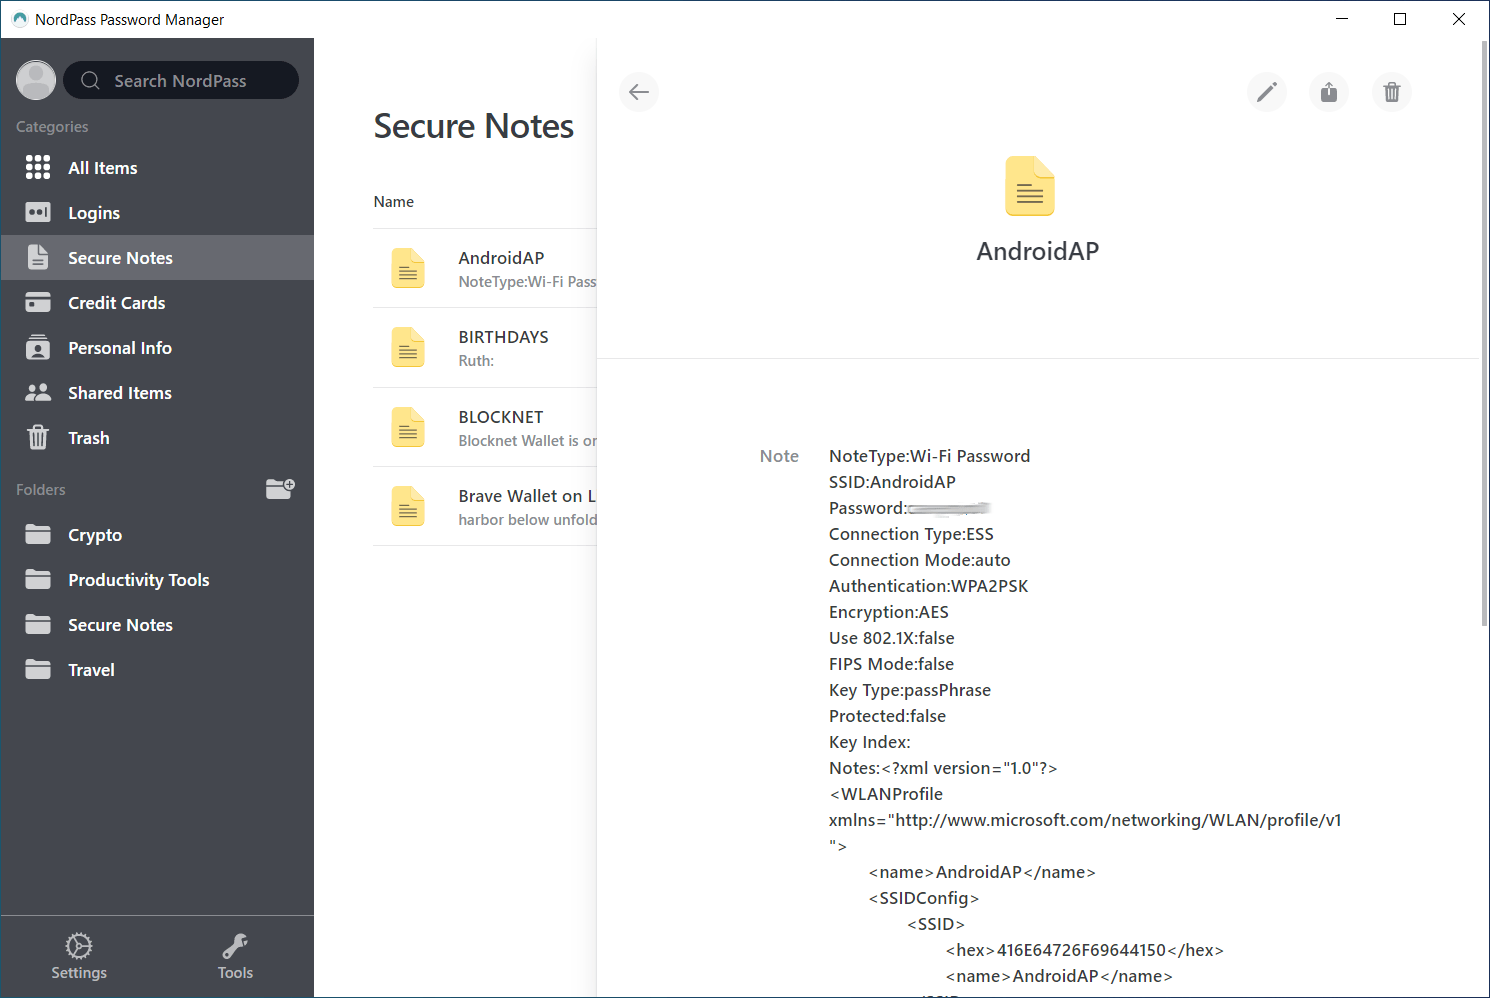Screen dimensions: 1490x998
Task: Click the Trash bin icon in sidebar
Action: (x=38, y=437)
